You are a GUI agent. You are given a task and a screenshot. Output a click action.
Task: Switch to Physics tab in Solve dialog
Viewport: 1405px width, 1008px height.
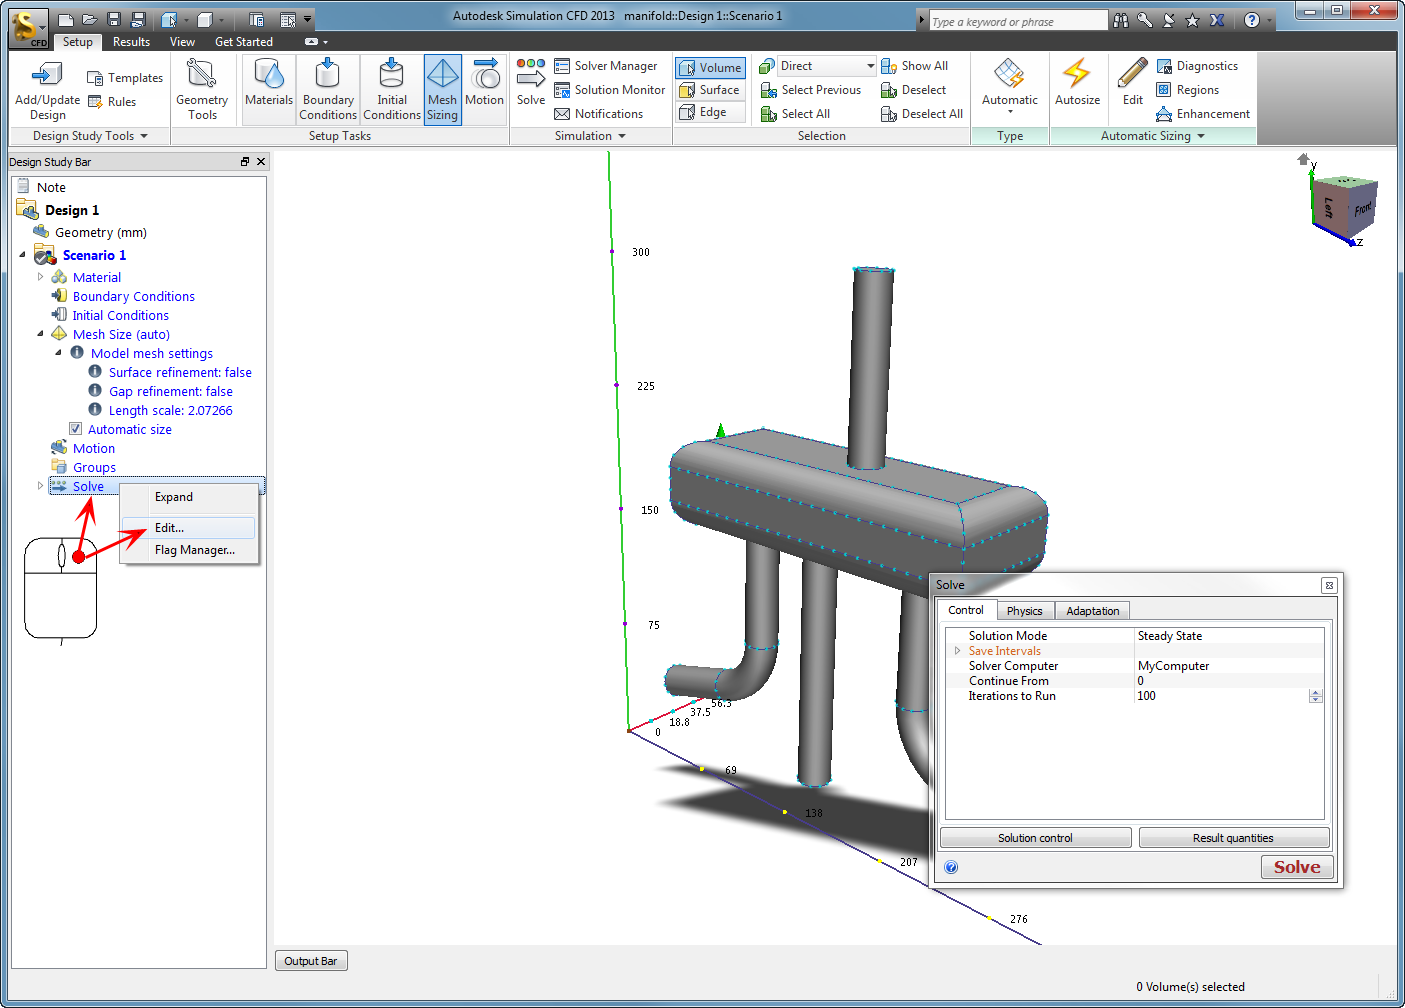[x=1024, y=611]
